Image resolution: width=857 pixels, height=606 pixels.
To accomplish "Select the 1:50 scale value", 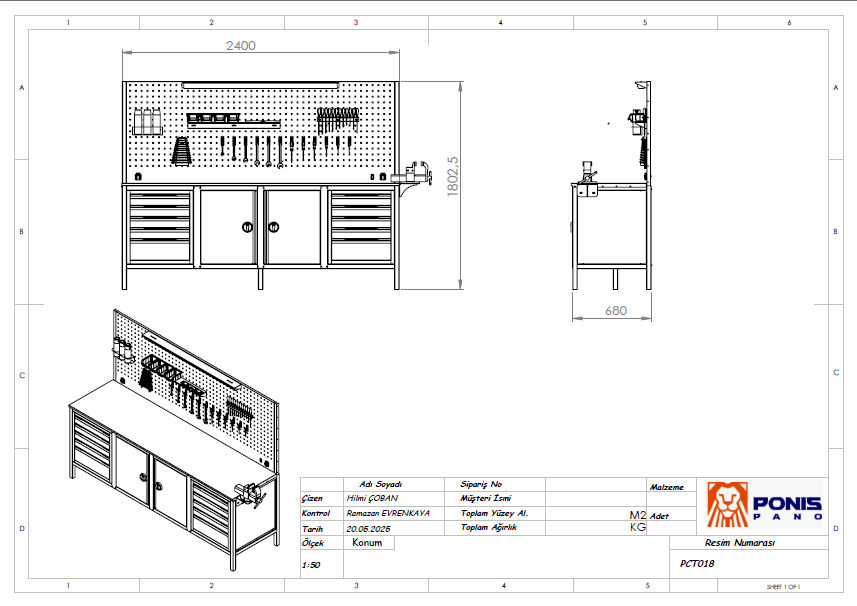I will pos(313,565).
